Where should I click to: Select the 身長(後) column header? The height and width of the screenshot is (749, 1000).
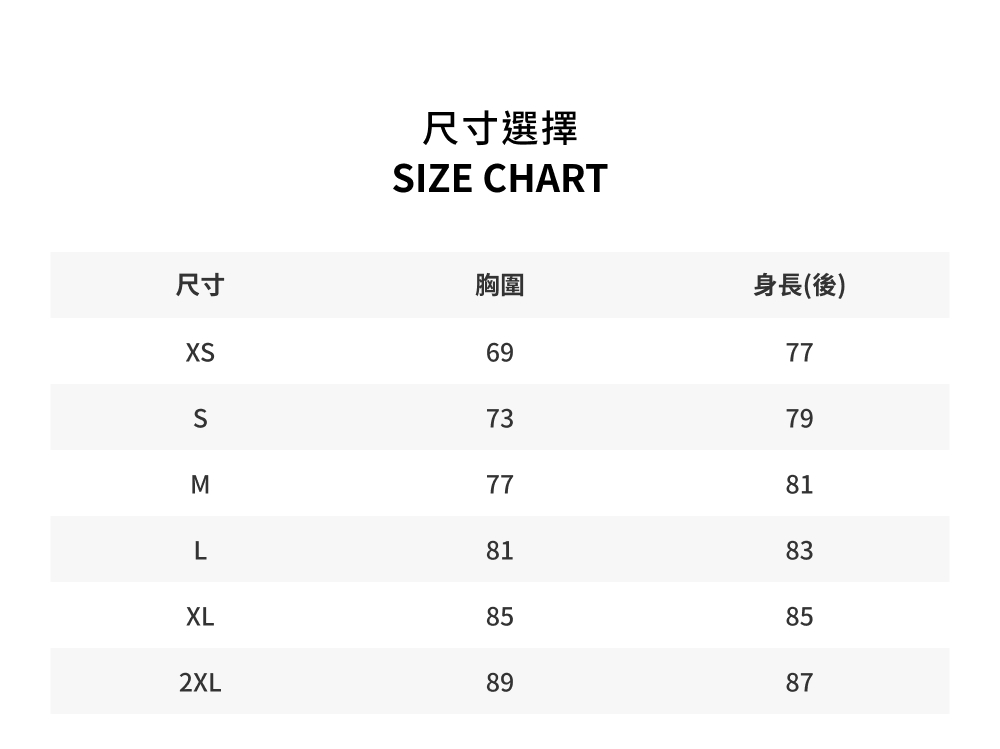(x=800, y=285)
